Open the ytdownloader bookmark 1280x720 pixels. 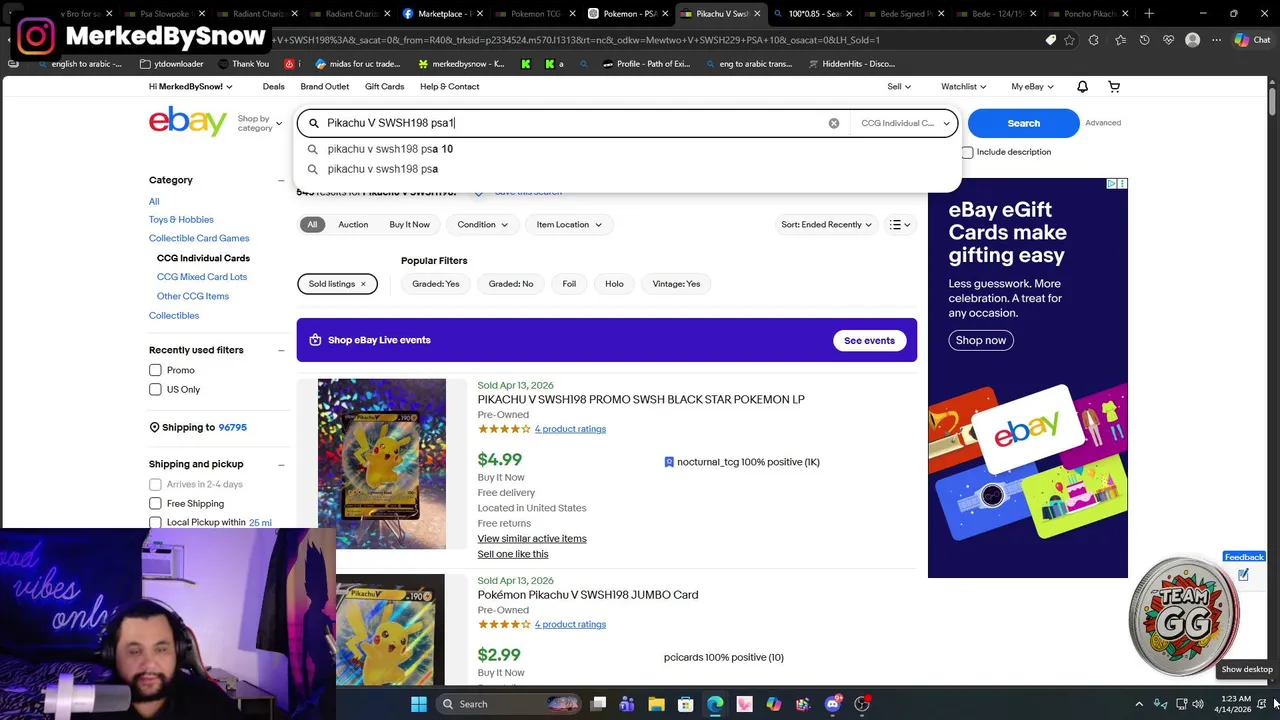[172, 64]
